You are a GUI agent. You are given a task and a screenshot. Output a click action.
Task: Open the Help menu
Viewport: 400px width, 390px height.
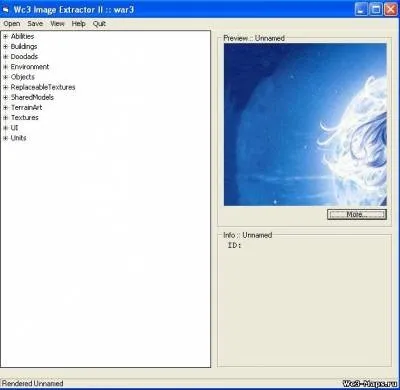click(79, 24)
